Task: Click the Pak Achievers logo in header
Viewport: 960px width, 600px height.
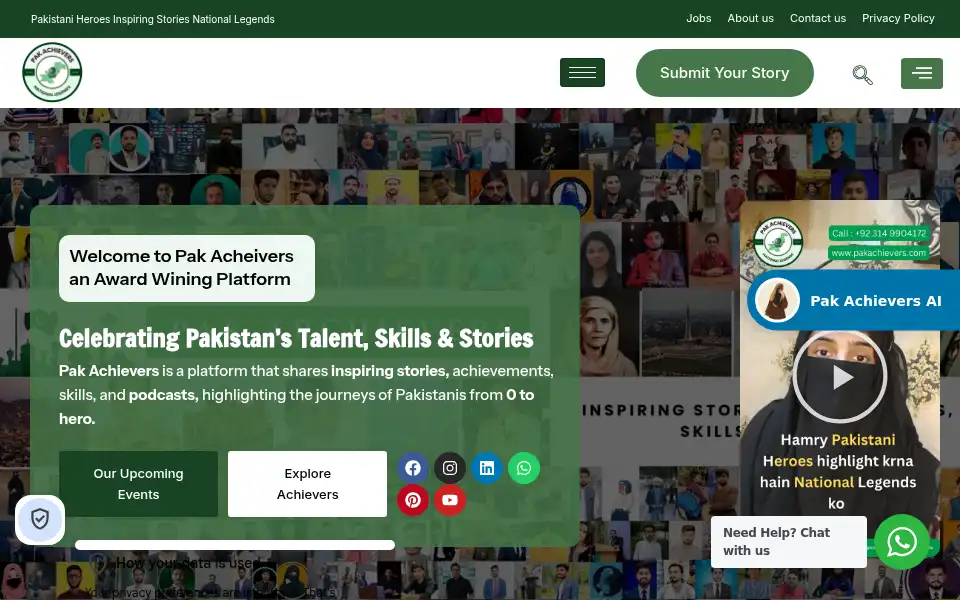Action: 52,72
